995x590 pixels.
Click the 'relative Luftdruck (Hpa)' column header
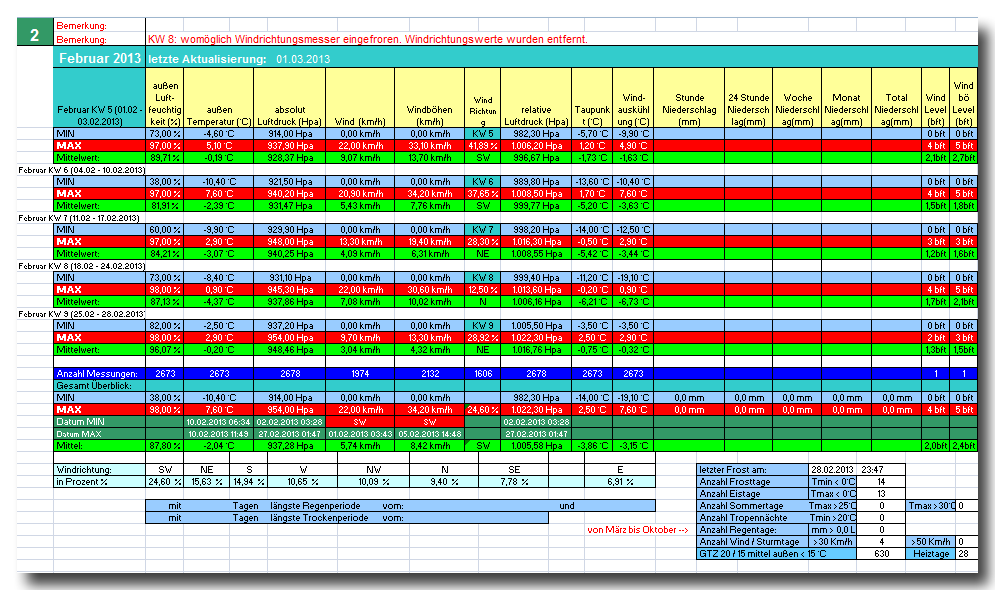[x=536, y=98]
